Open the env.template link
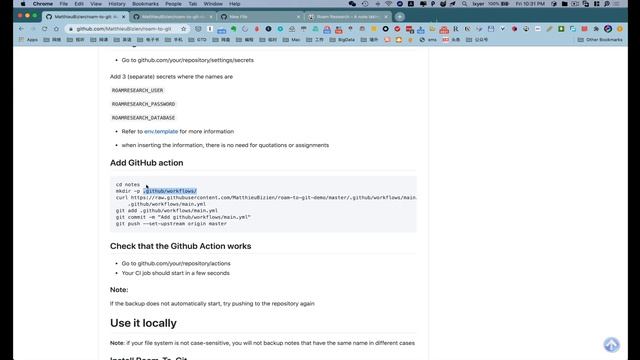Screen dimensions: 640x360 161,131
